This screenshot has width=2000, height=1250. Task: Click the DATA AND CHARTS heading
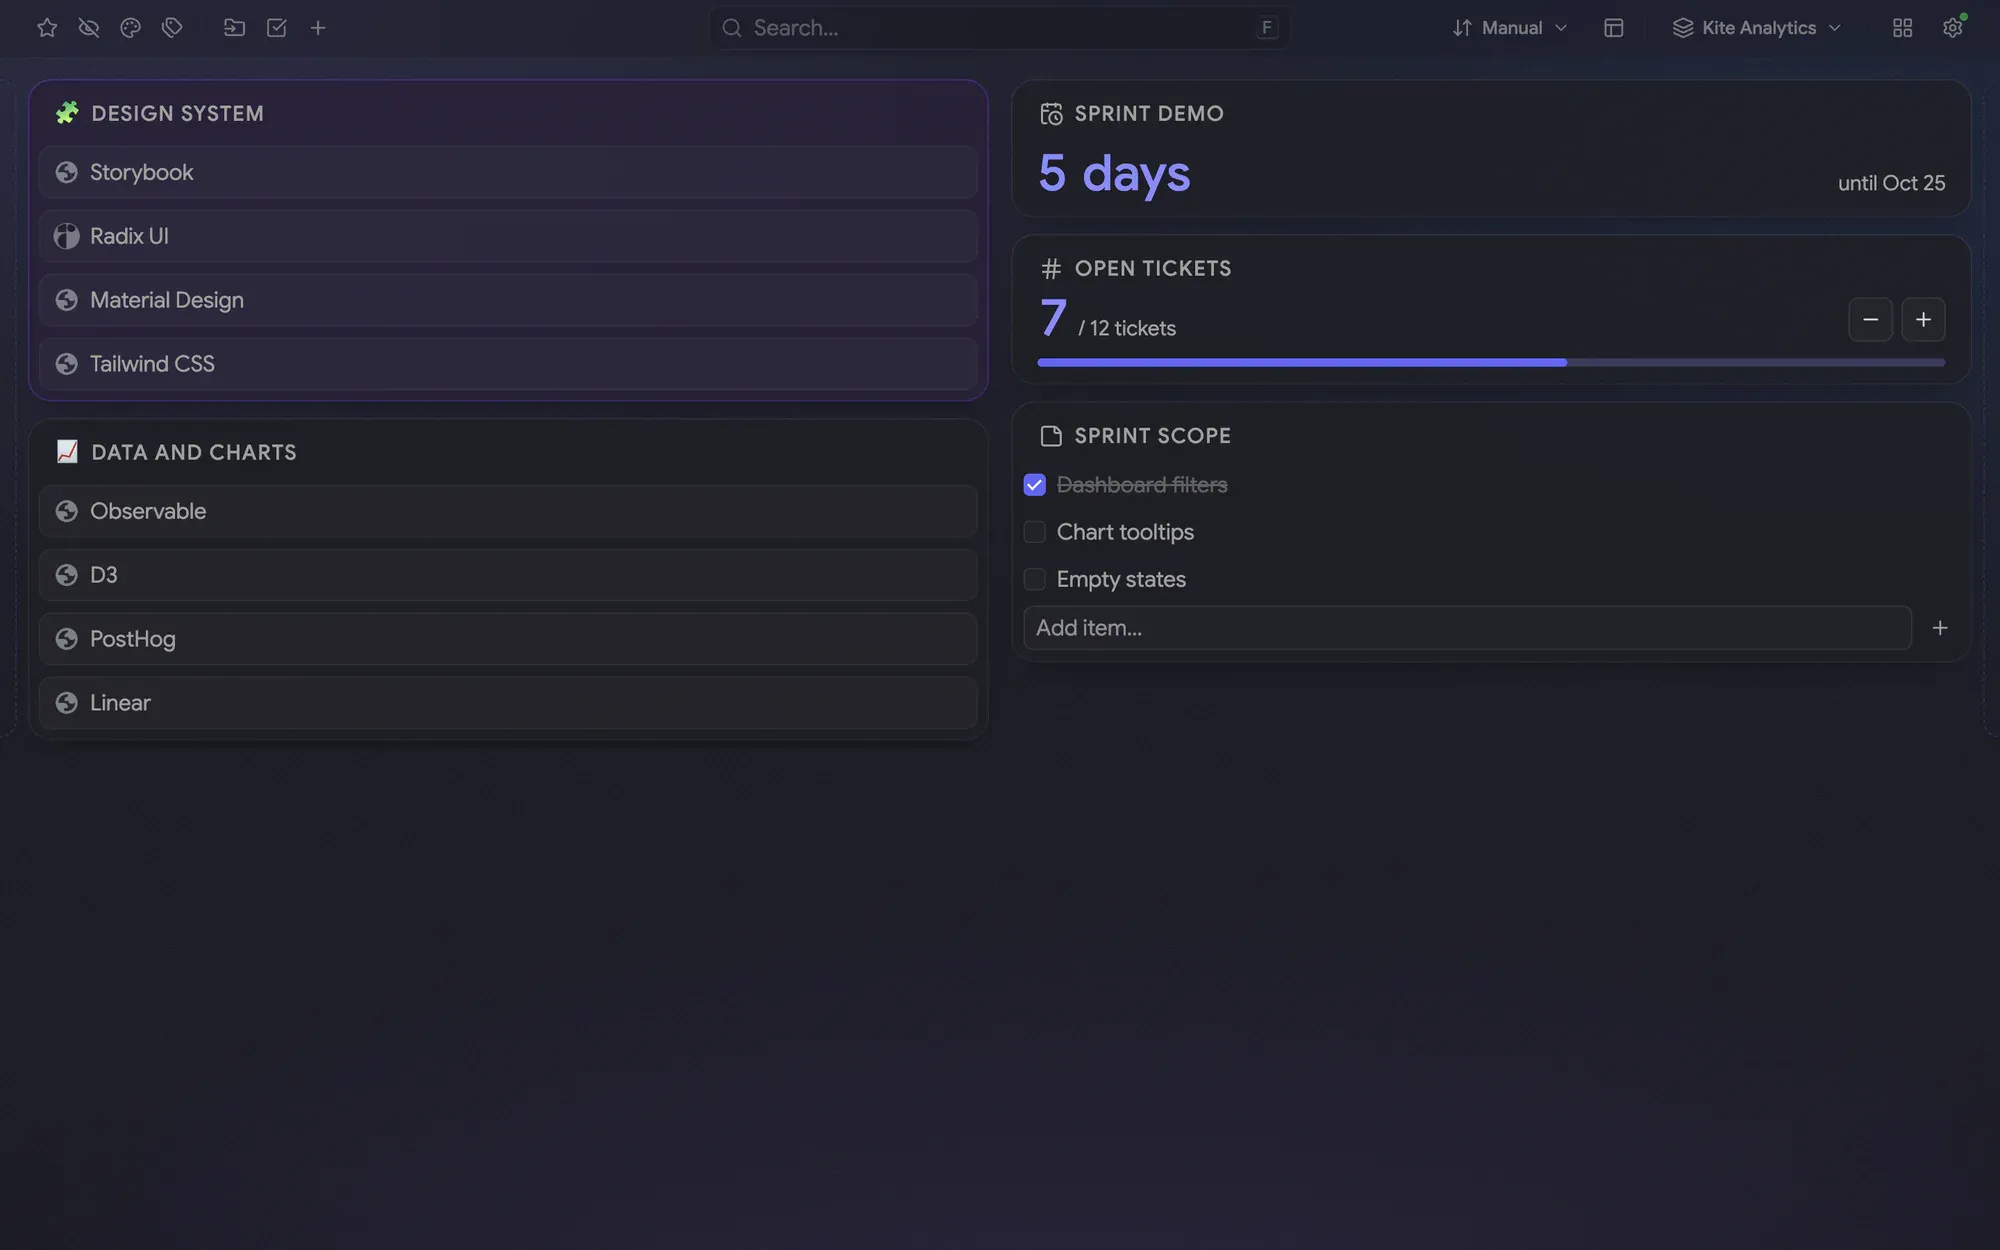click(x=194, y=453)
